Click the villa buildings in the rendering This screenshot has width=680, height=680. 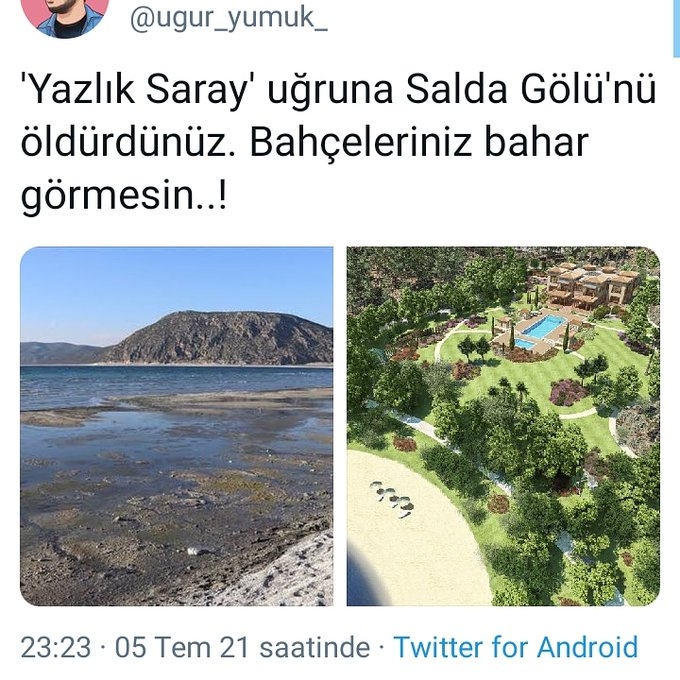(588, 284)
